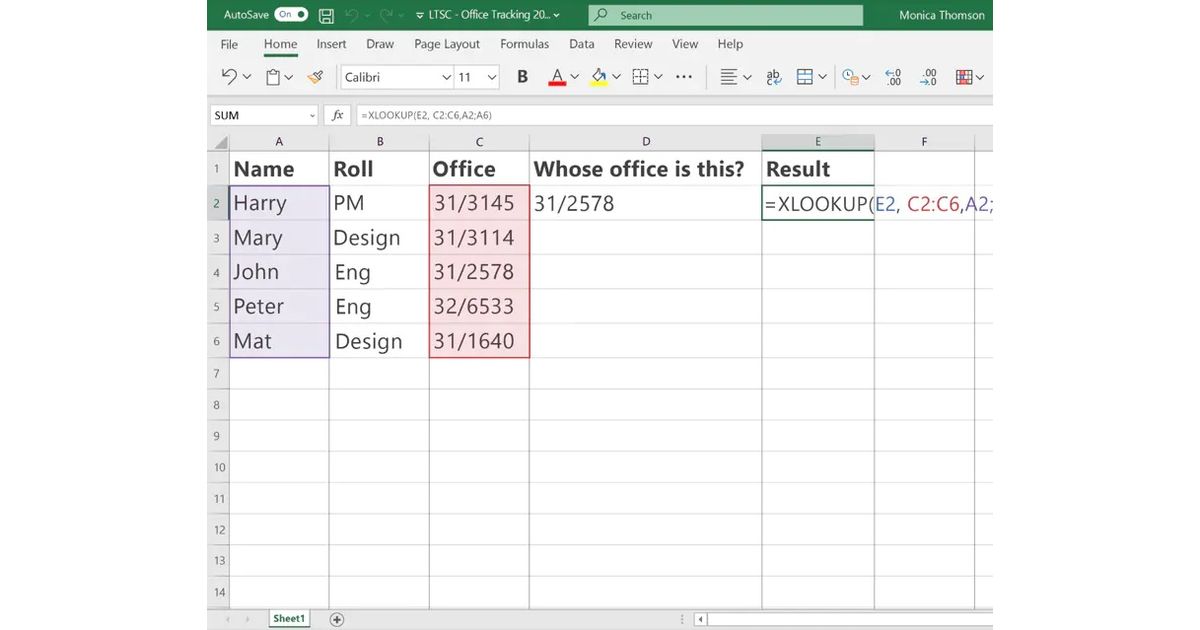Open the font size 11 dropdown
This screenshot has height=630, width=1200.
[x=492, y=77]
